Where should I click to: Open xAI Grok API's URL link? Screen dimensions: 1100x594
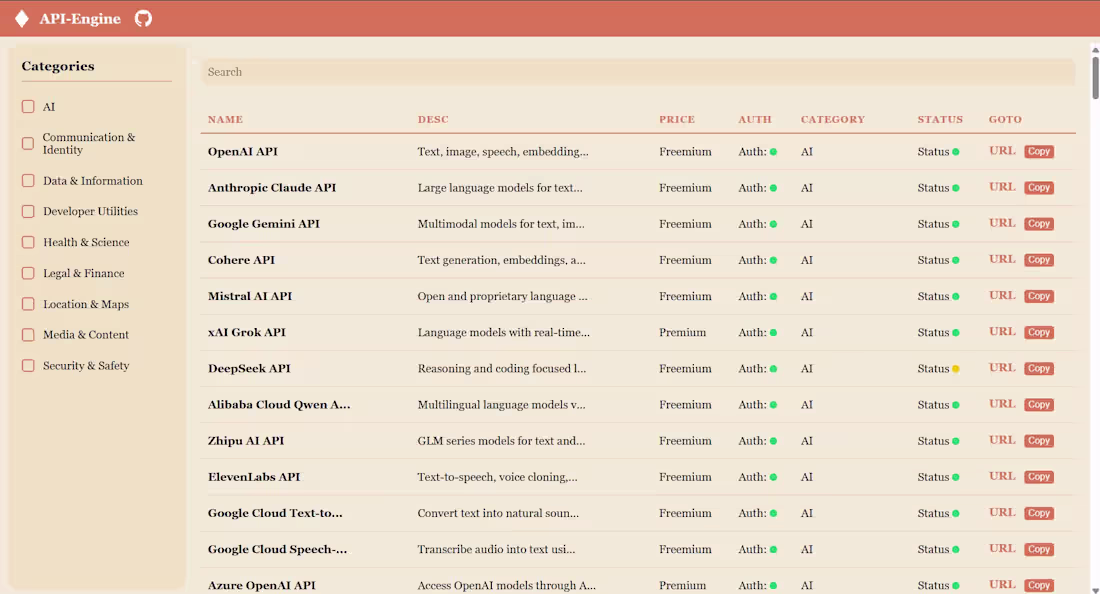(1002, 332)
